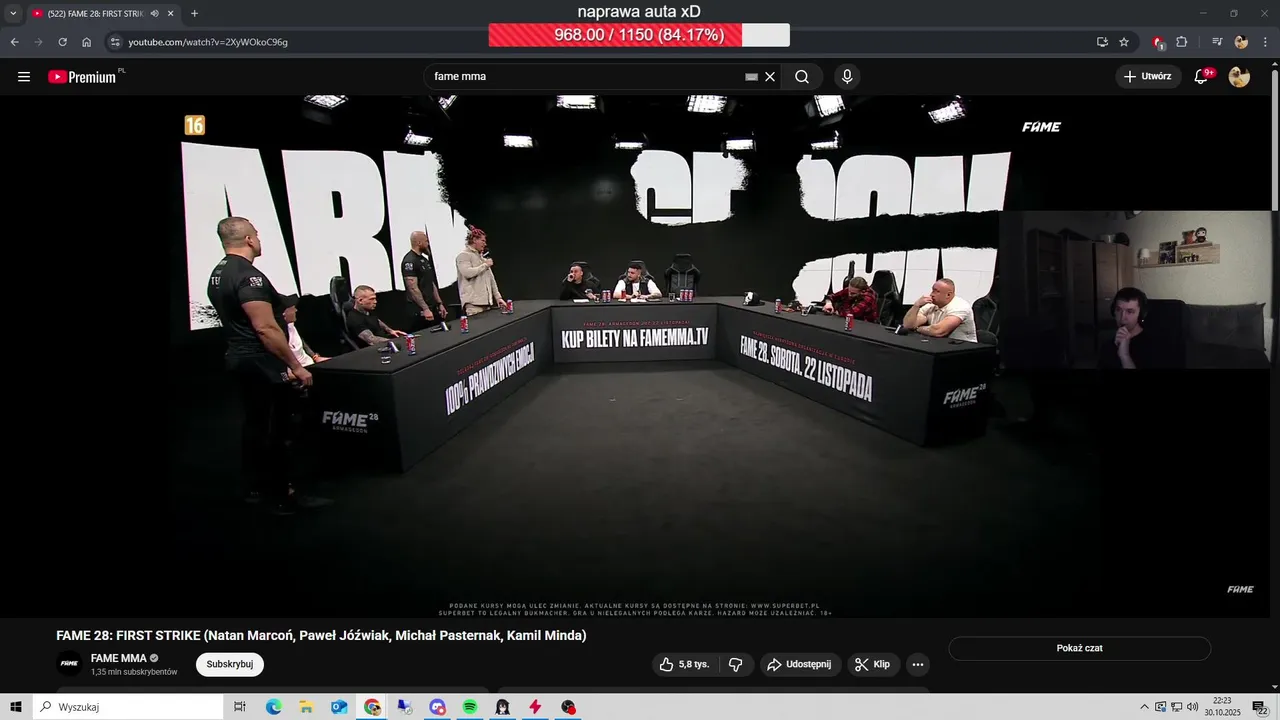Screen dimensions: 1280x720
Task: Open YouTube notifications bell
Action: pos(1202,77)
